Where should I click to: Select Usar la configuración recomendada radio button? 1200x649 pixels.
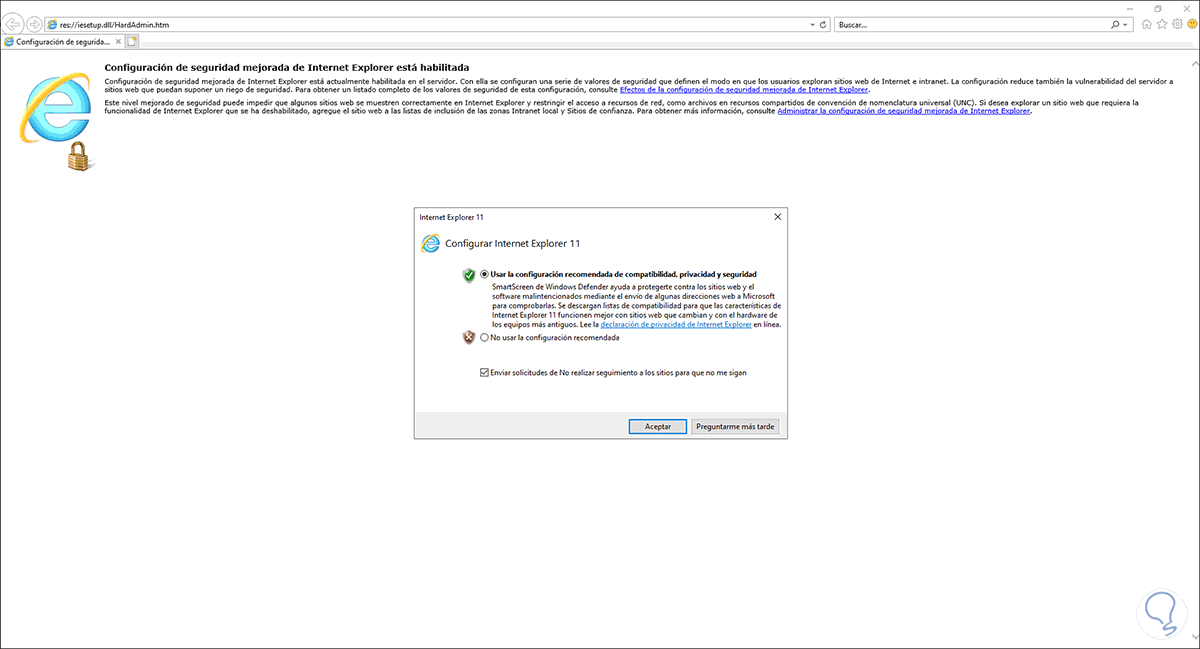pos(485,274)
